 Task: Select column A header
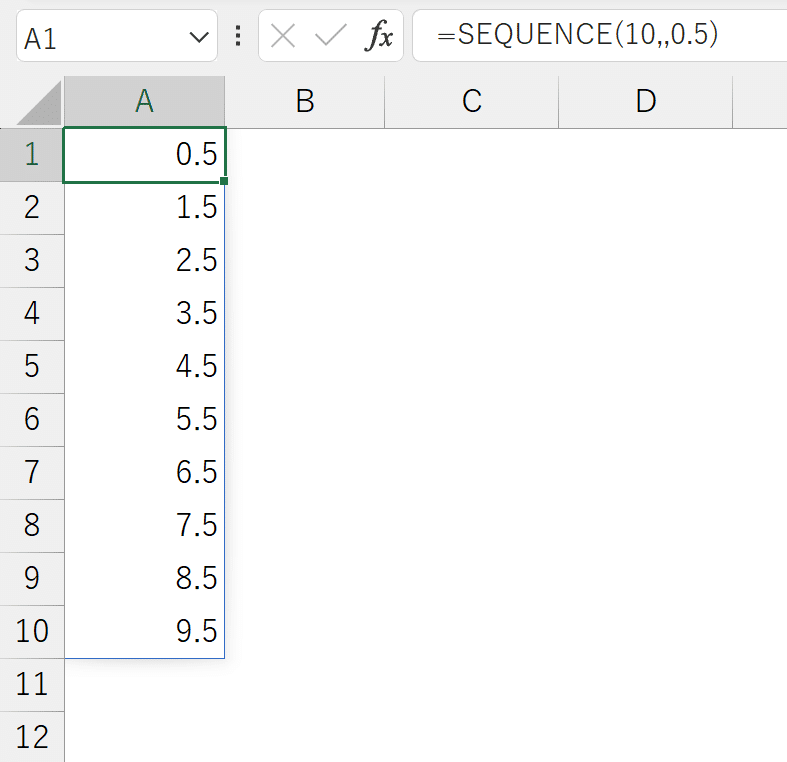pos(145,102)
